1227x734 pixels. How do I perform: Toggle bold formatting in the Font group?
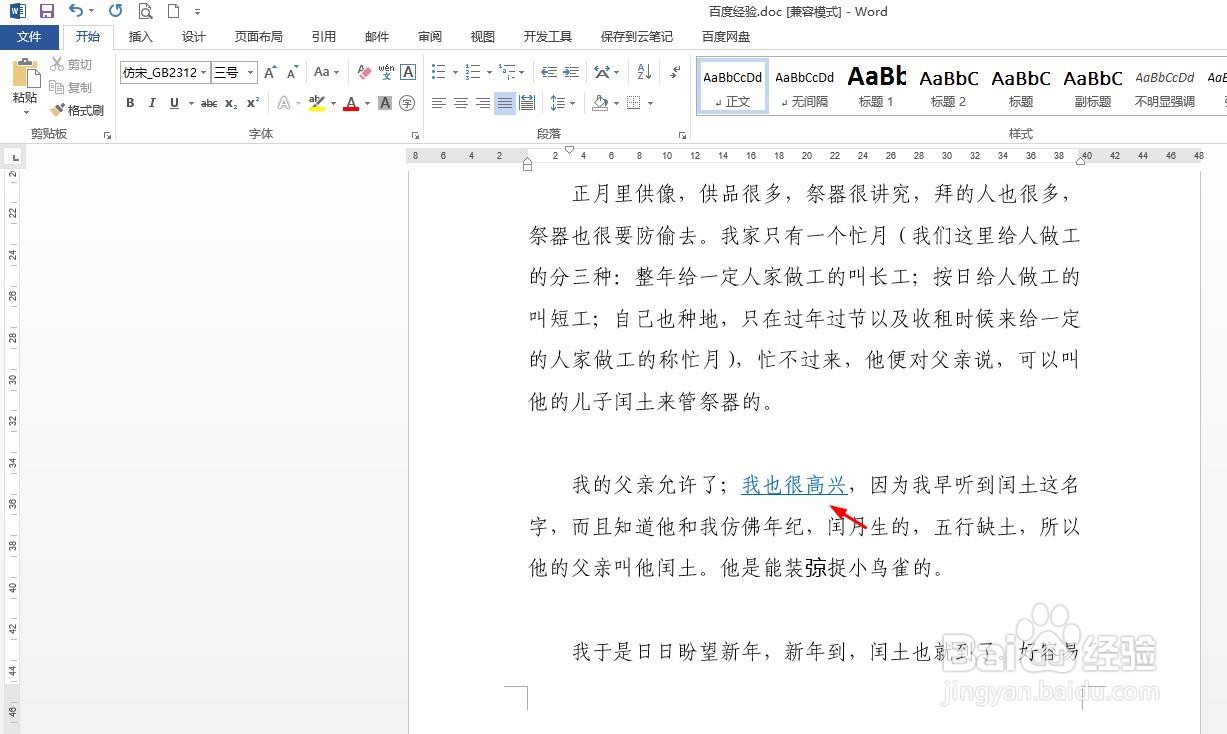(130, 103)
